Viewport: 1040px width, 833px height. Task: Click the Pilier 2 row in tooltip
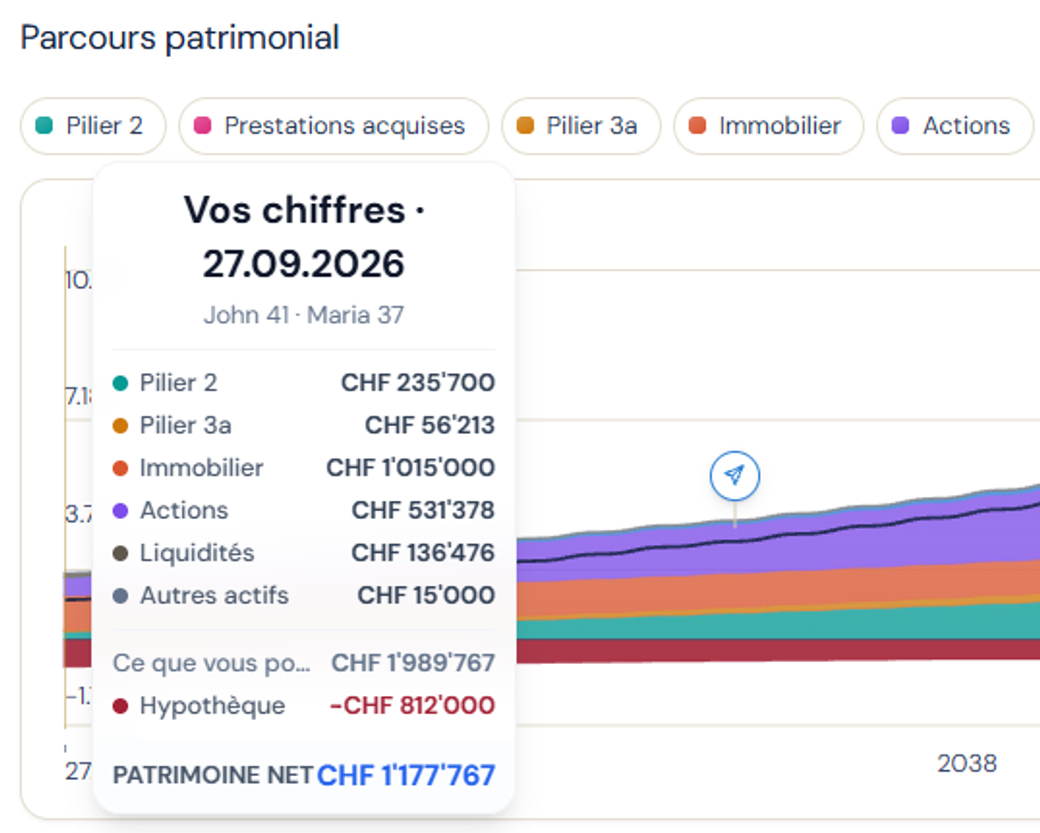click(304, 383)
